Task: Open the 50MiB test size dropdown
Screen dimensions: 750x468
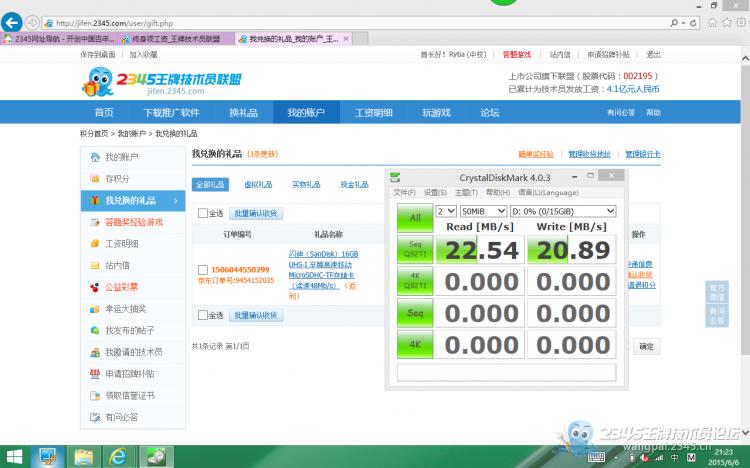Action: [483, 211]
